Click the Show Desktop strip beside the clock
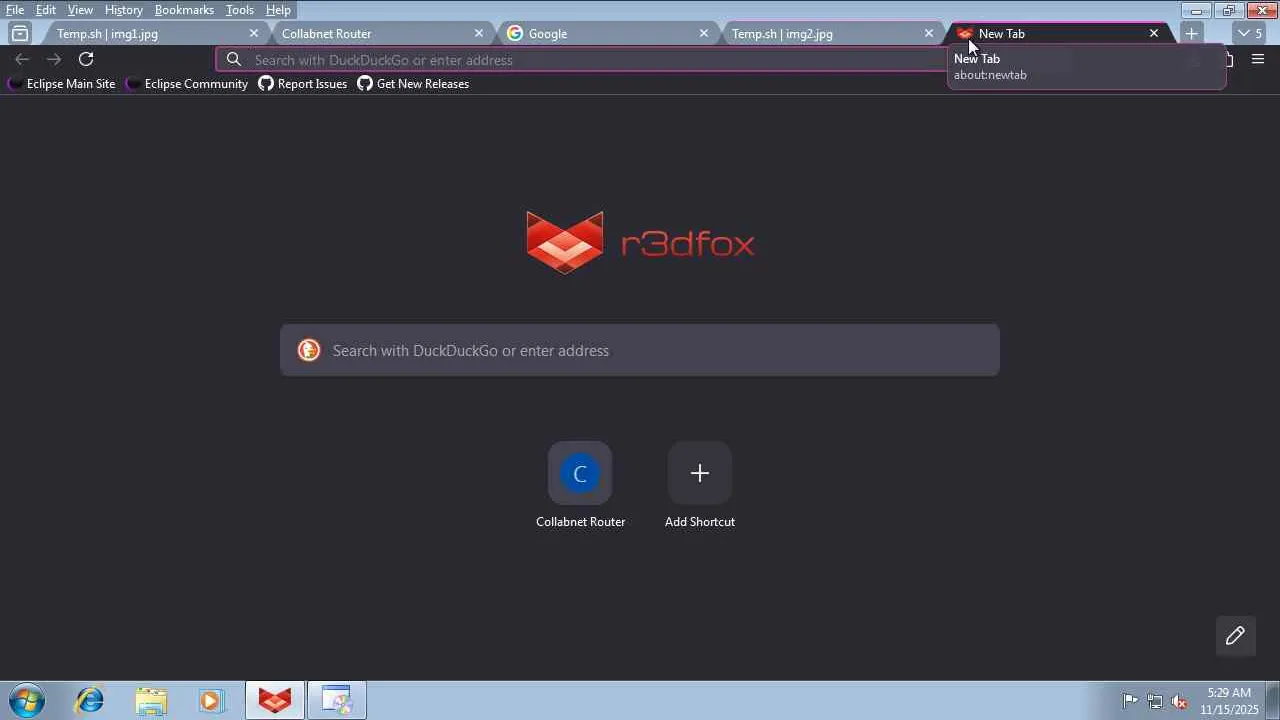 click(1273, 700)
